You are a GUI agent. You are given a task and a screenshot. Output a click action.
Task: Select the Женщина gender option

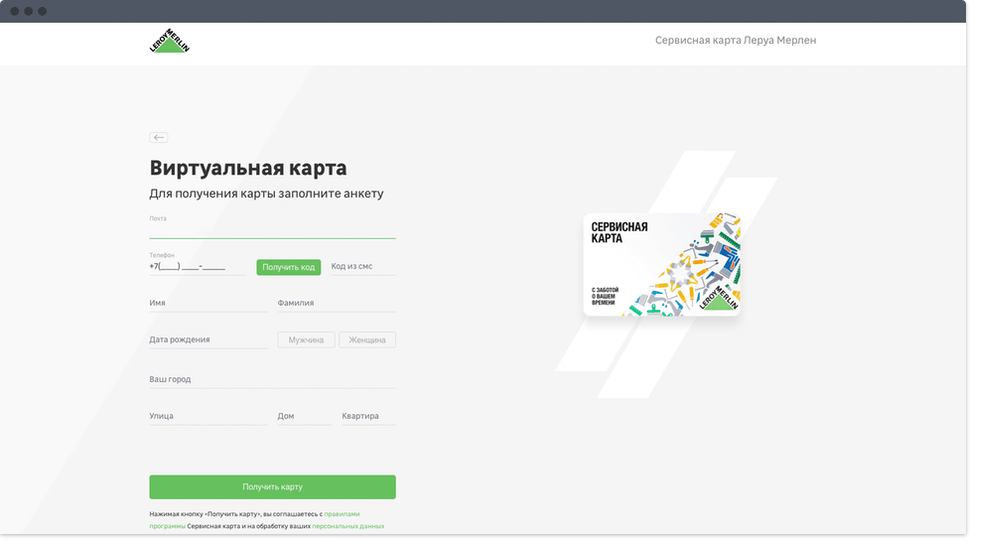(x=367, y=340)
